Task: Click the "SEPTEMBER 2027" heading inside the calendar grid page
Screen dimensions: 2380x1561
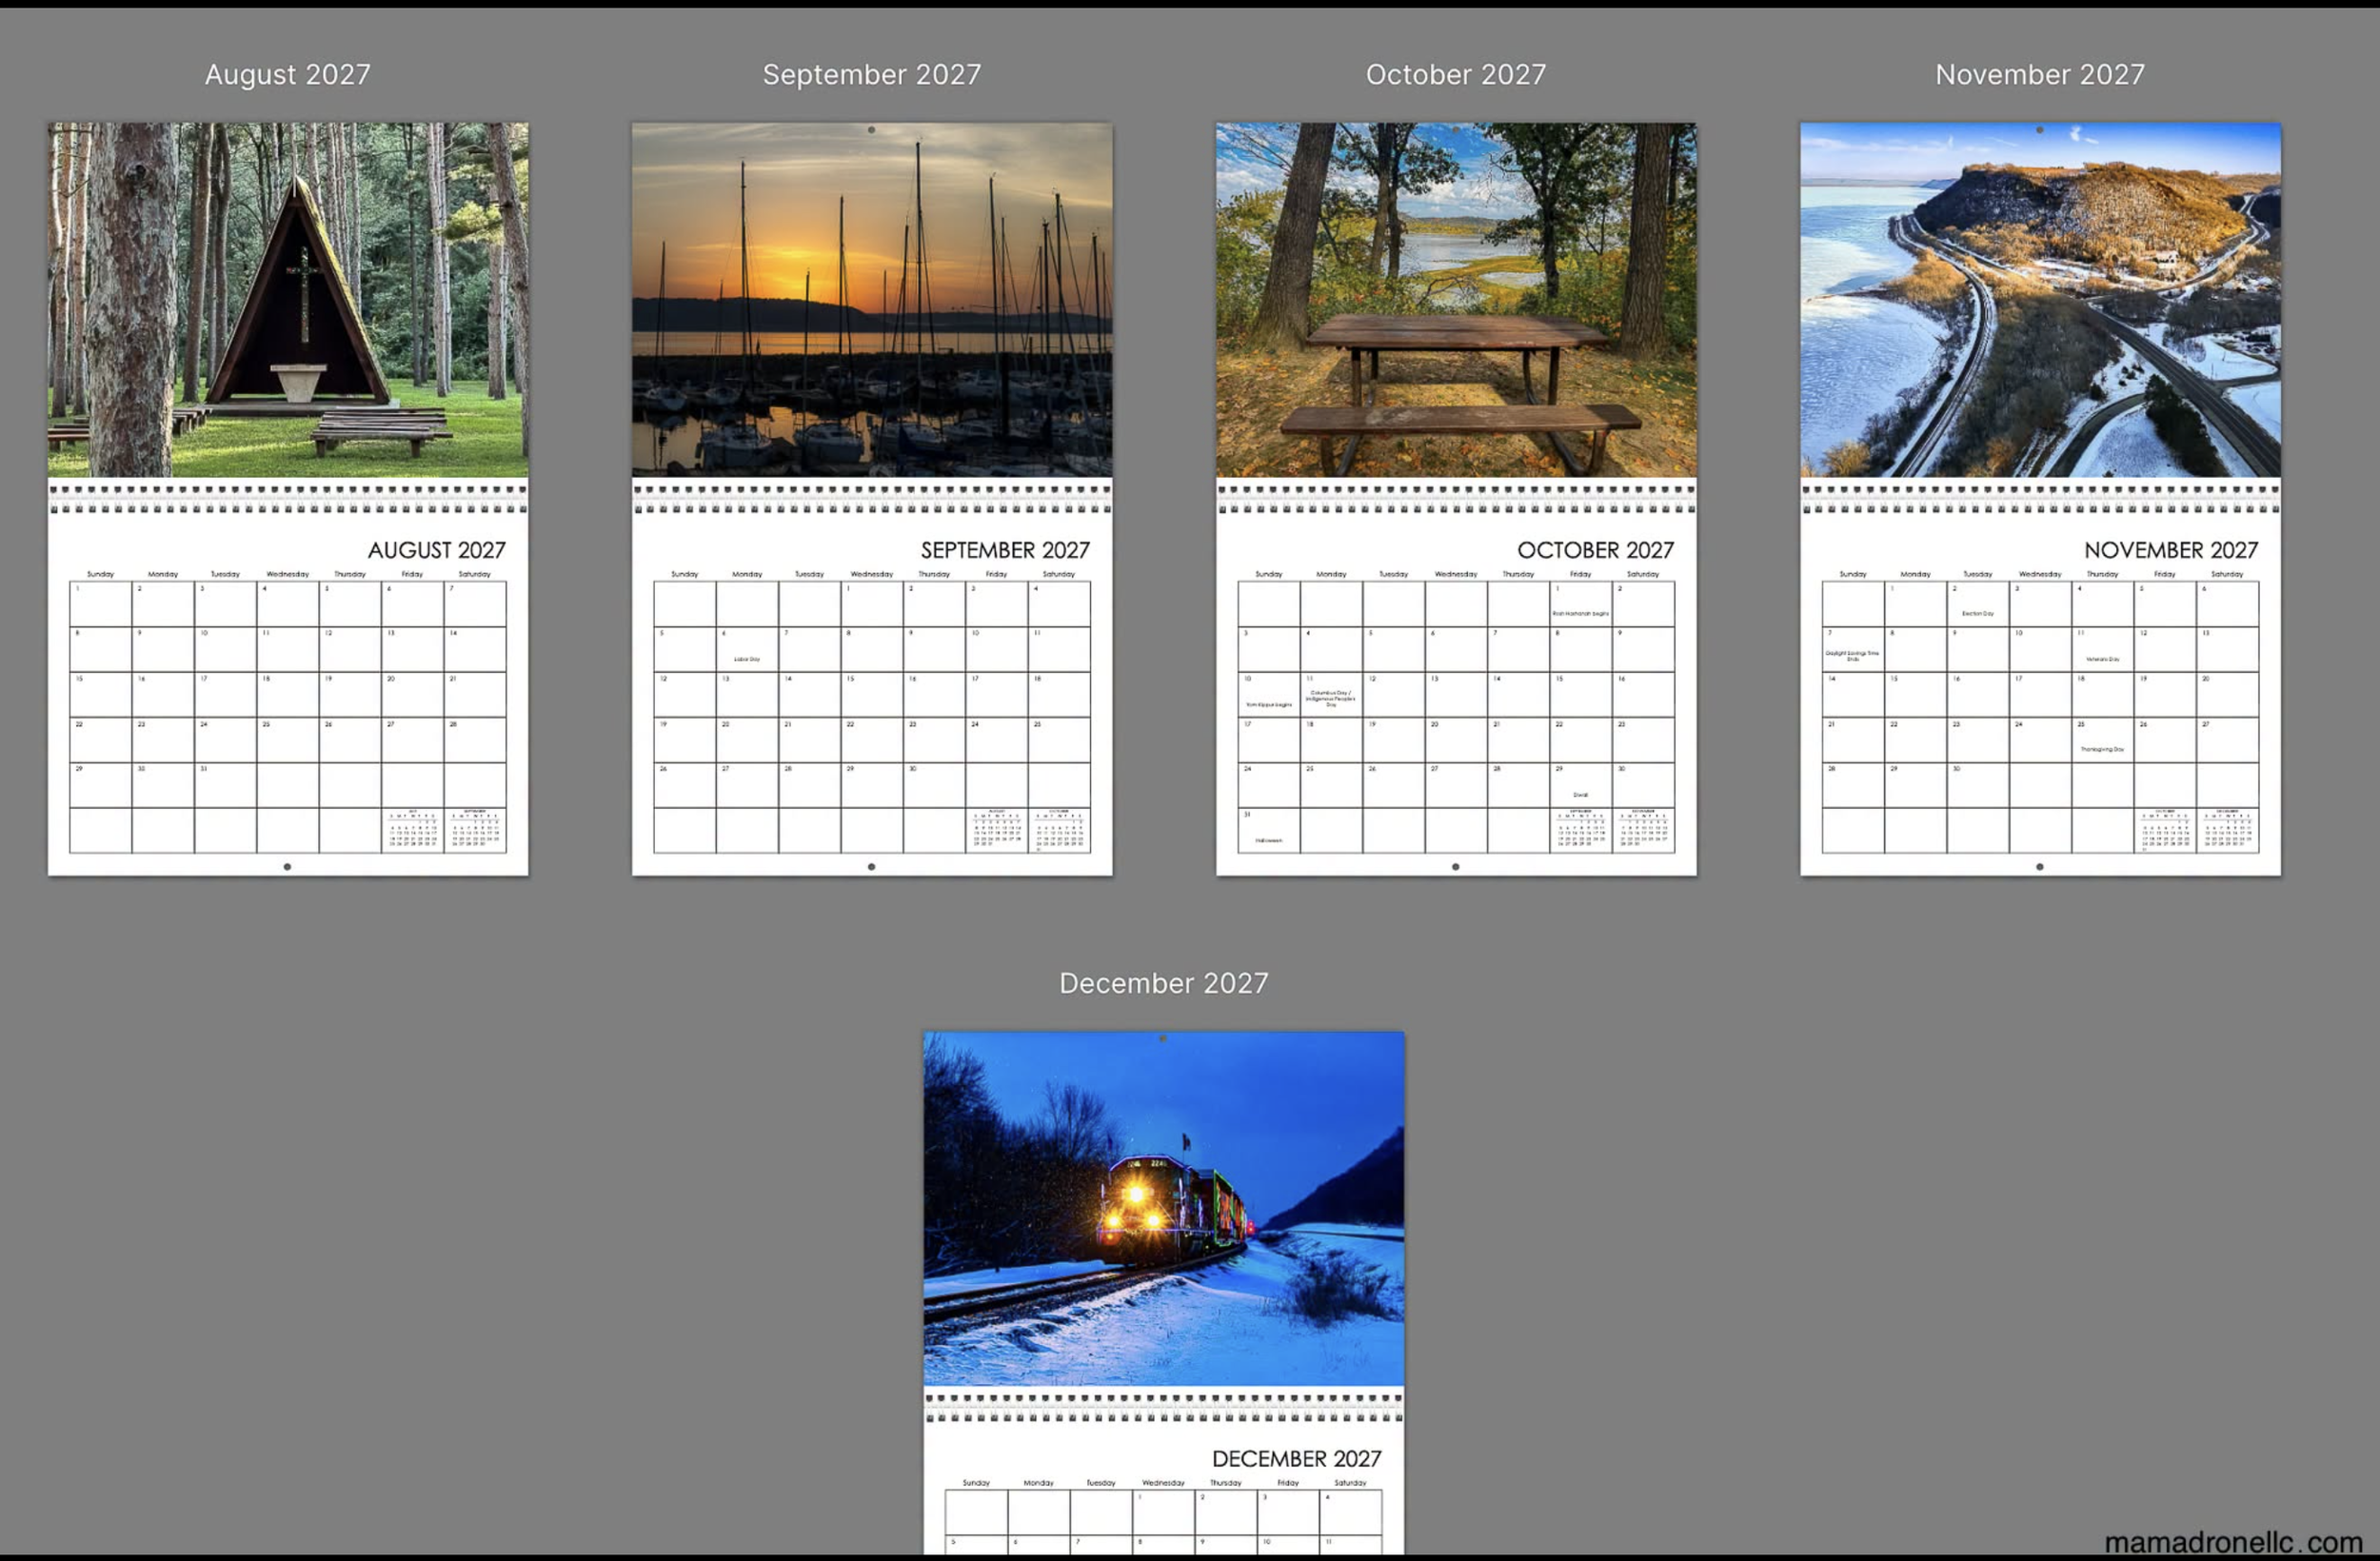Action: (1005, 550)
